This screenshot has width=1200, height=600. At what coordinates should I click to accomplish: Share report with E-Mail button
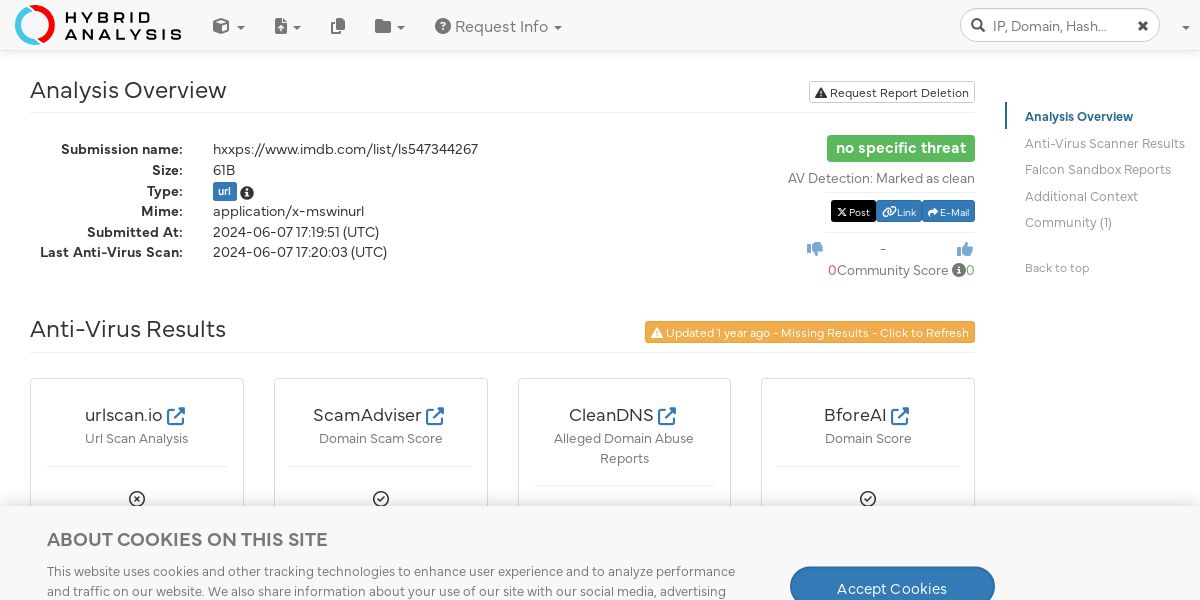click(948, 212)
